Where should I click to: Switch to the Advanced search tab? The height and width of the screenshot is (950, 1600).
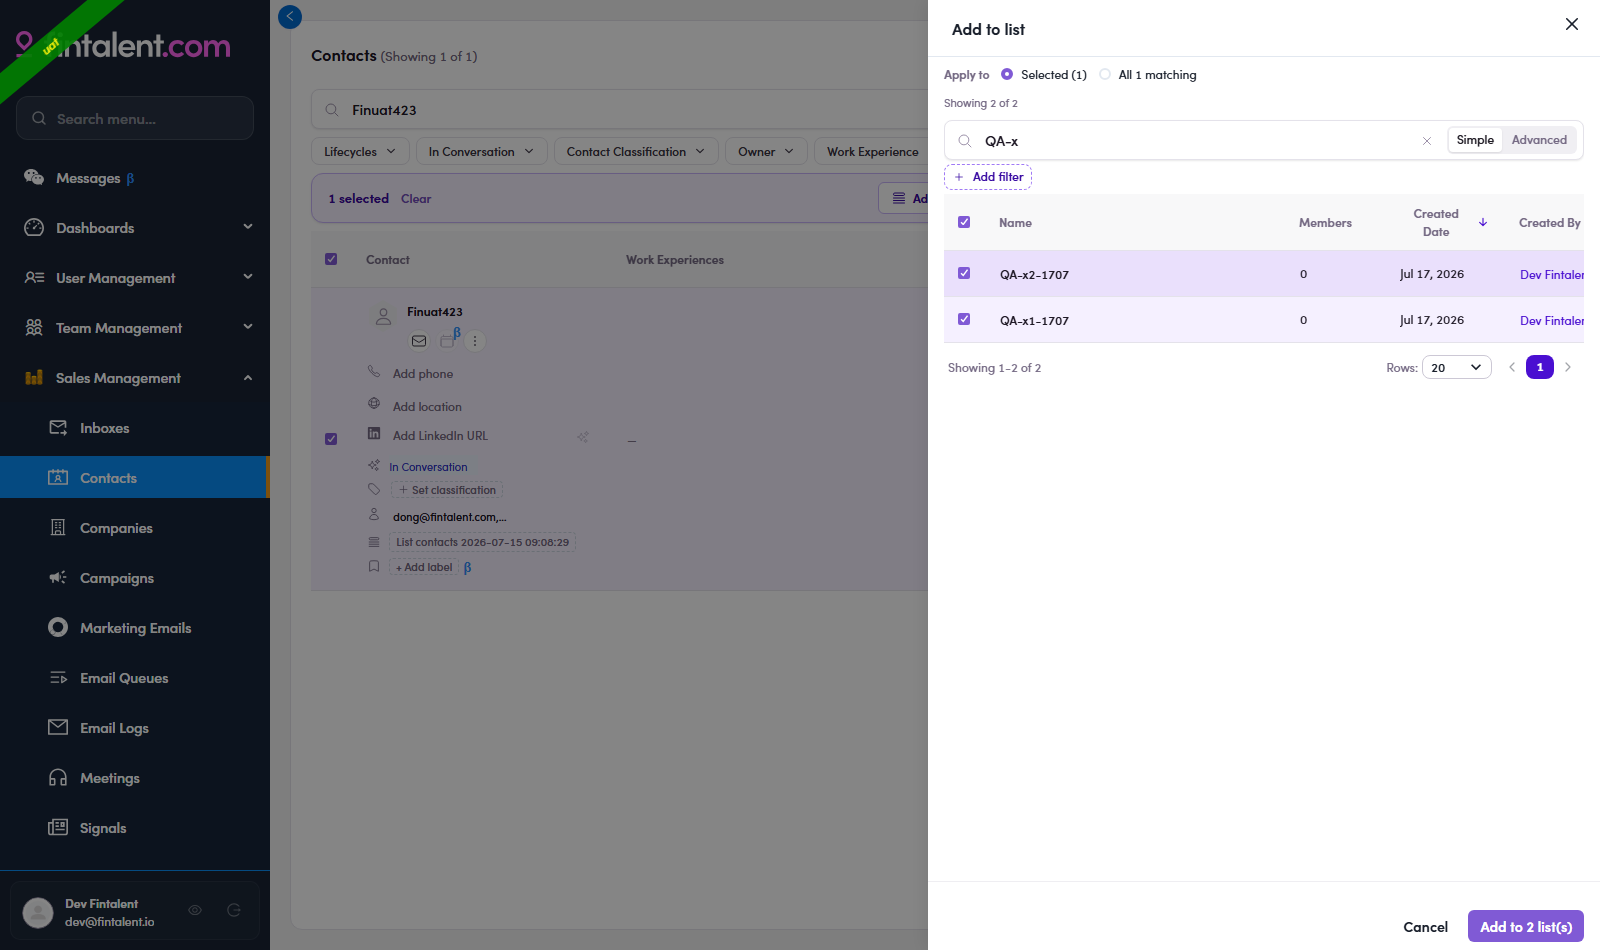coord(1539,140)
